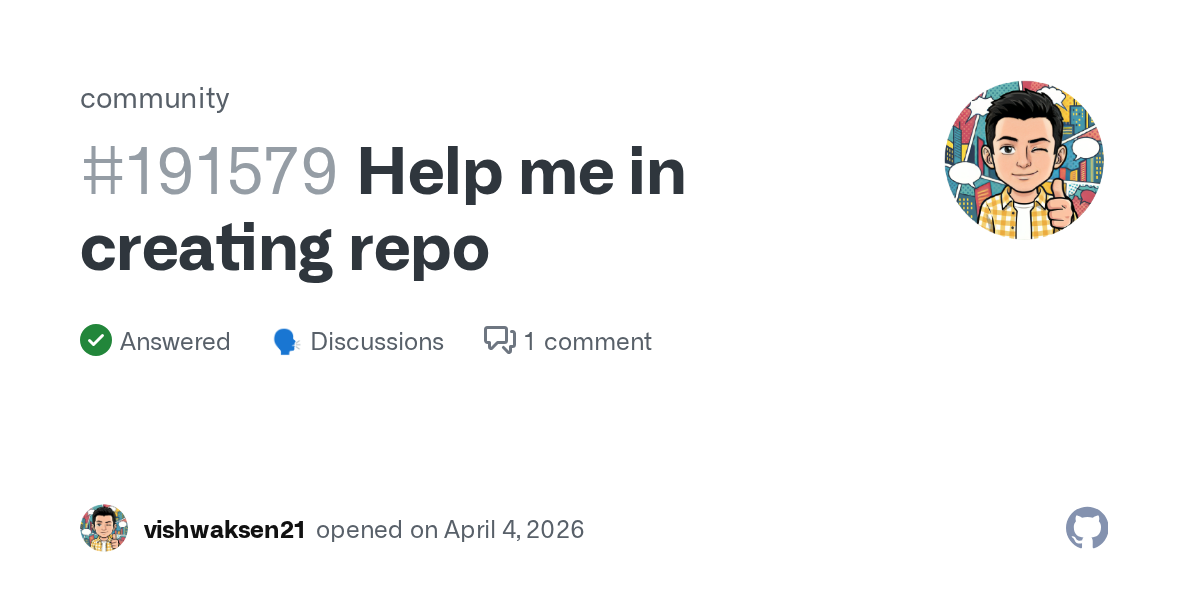Go to the Discussions category label
The height and width of the screenshot is (600, 1200).
[377, 342]
